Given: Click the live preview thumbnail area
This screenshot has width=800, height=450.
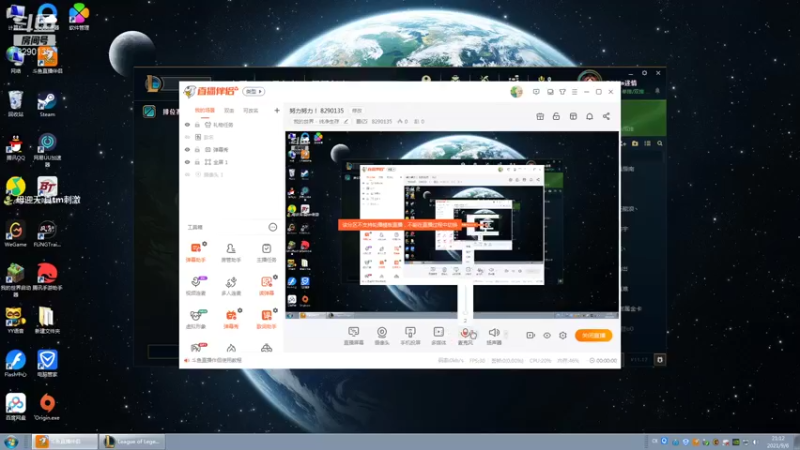Looking at the screenshot, I should click(452, 225).
